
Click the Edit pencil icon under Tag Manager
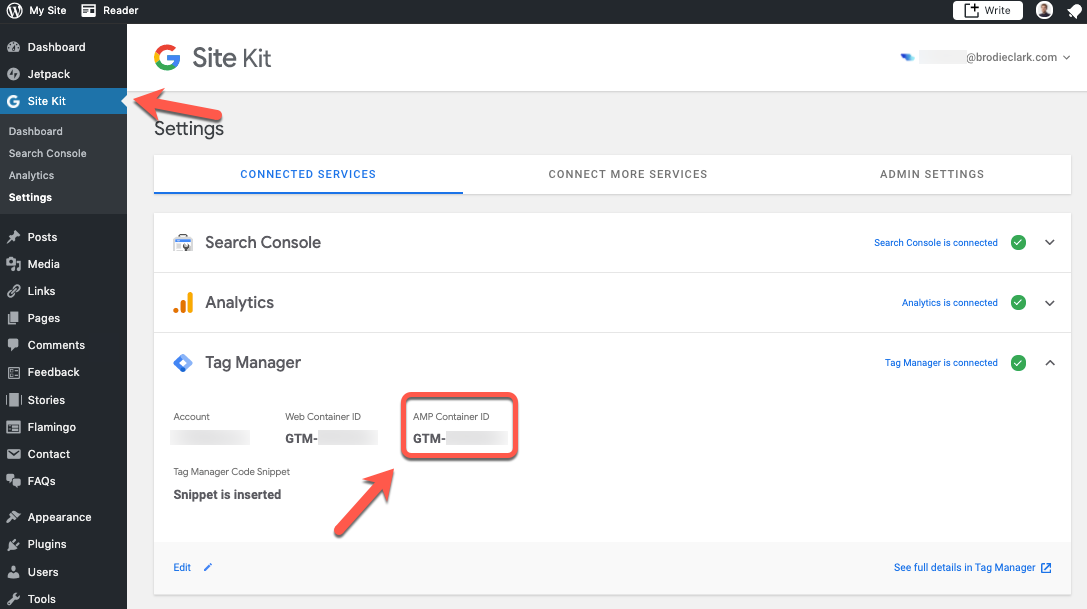click(207, 567)
